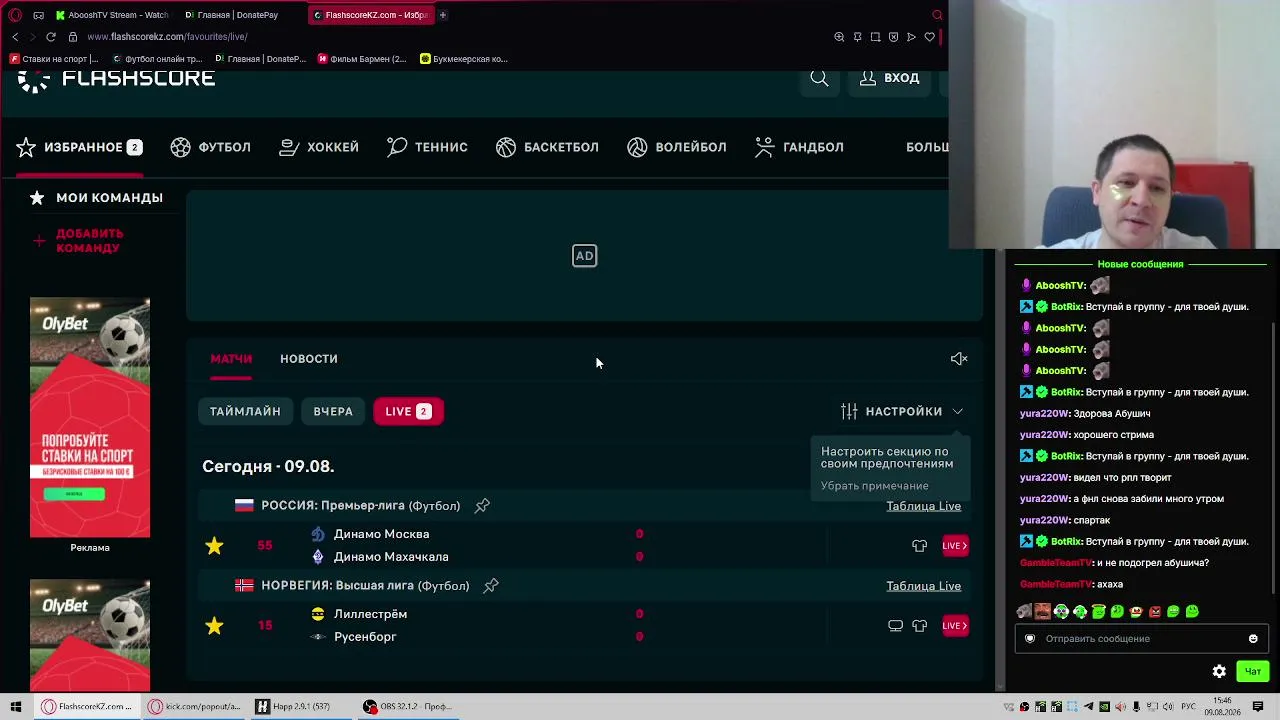Click the Flashscore logo

pyautogui.click(x=116, y=79)
